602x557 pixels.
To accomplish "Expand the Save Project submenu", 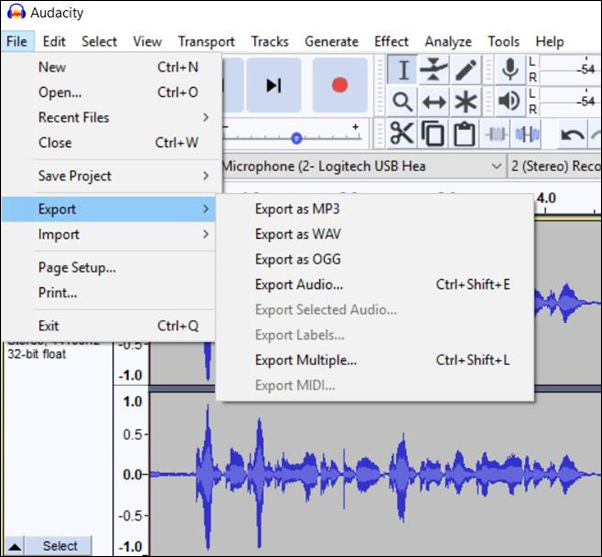I will click(x=112, y=176).
